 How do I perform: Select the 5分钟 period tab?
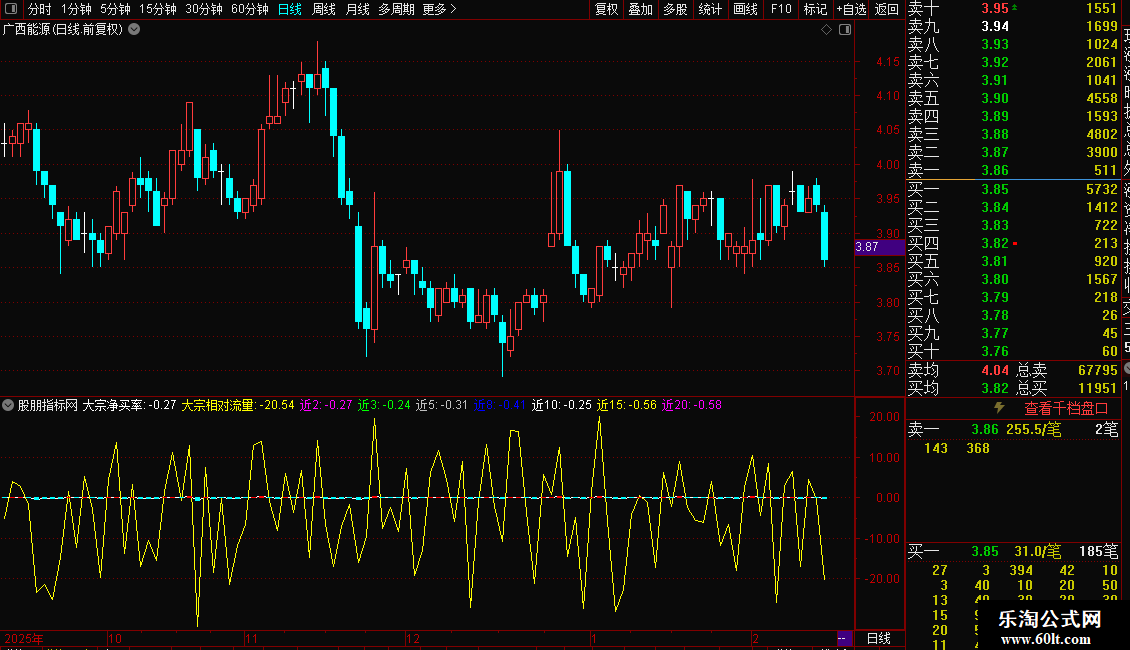click(115, 9)
